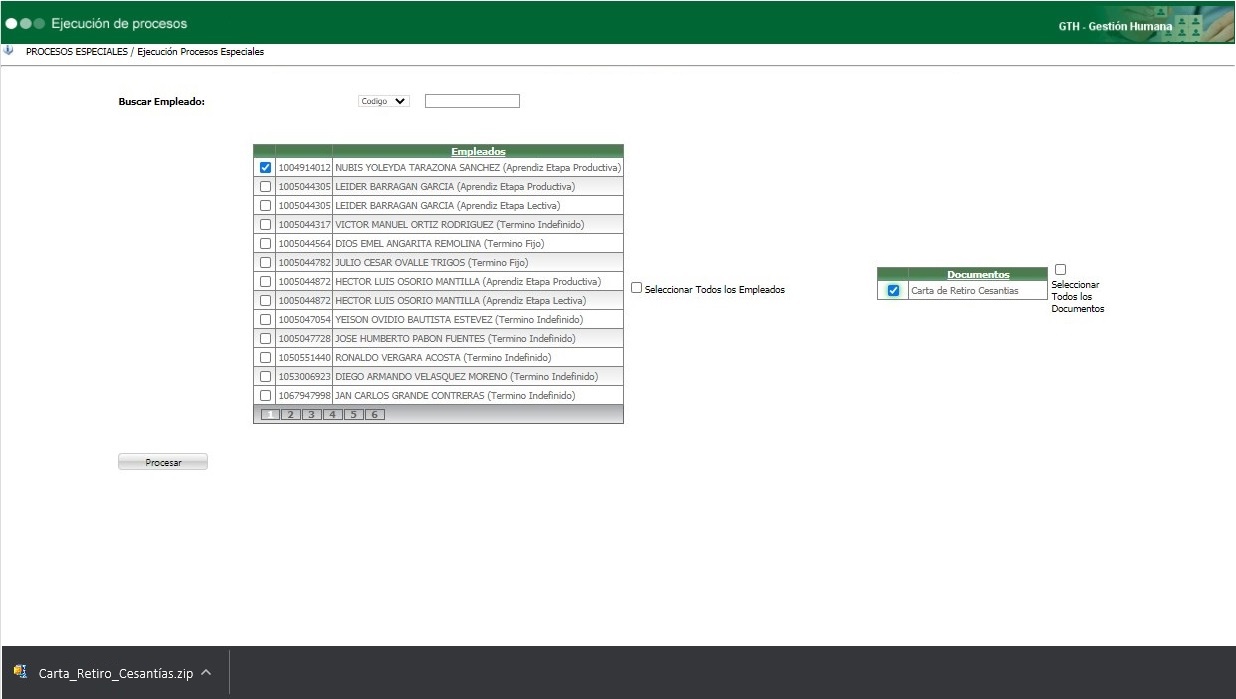
Task: Go to employee list page 3
Action: [x=312, y=414]
